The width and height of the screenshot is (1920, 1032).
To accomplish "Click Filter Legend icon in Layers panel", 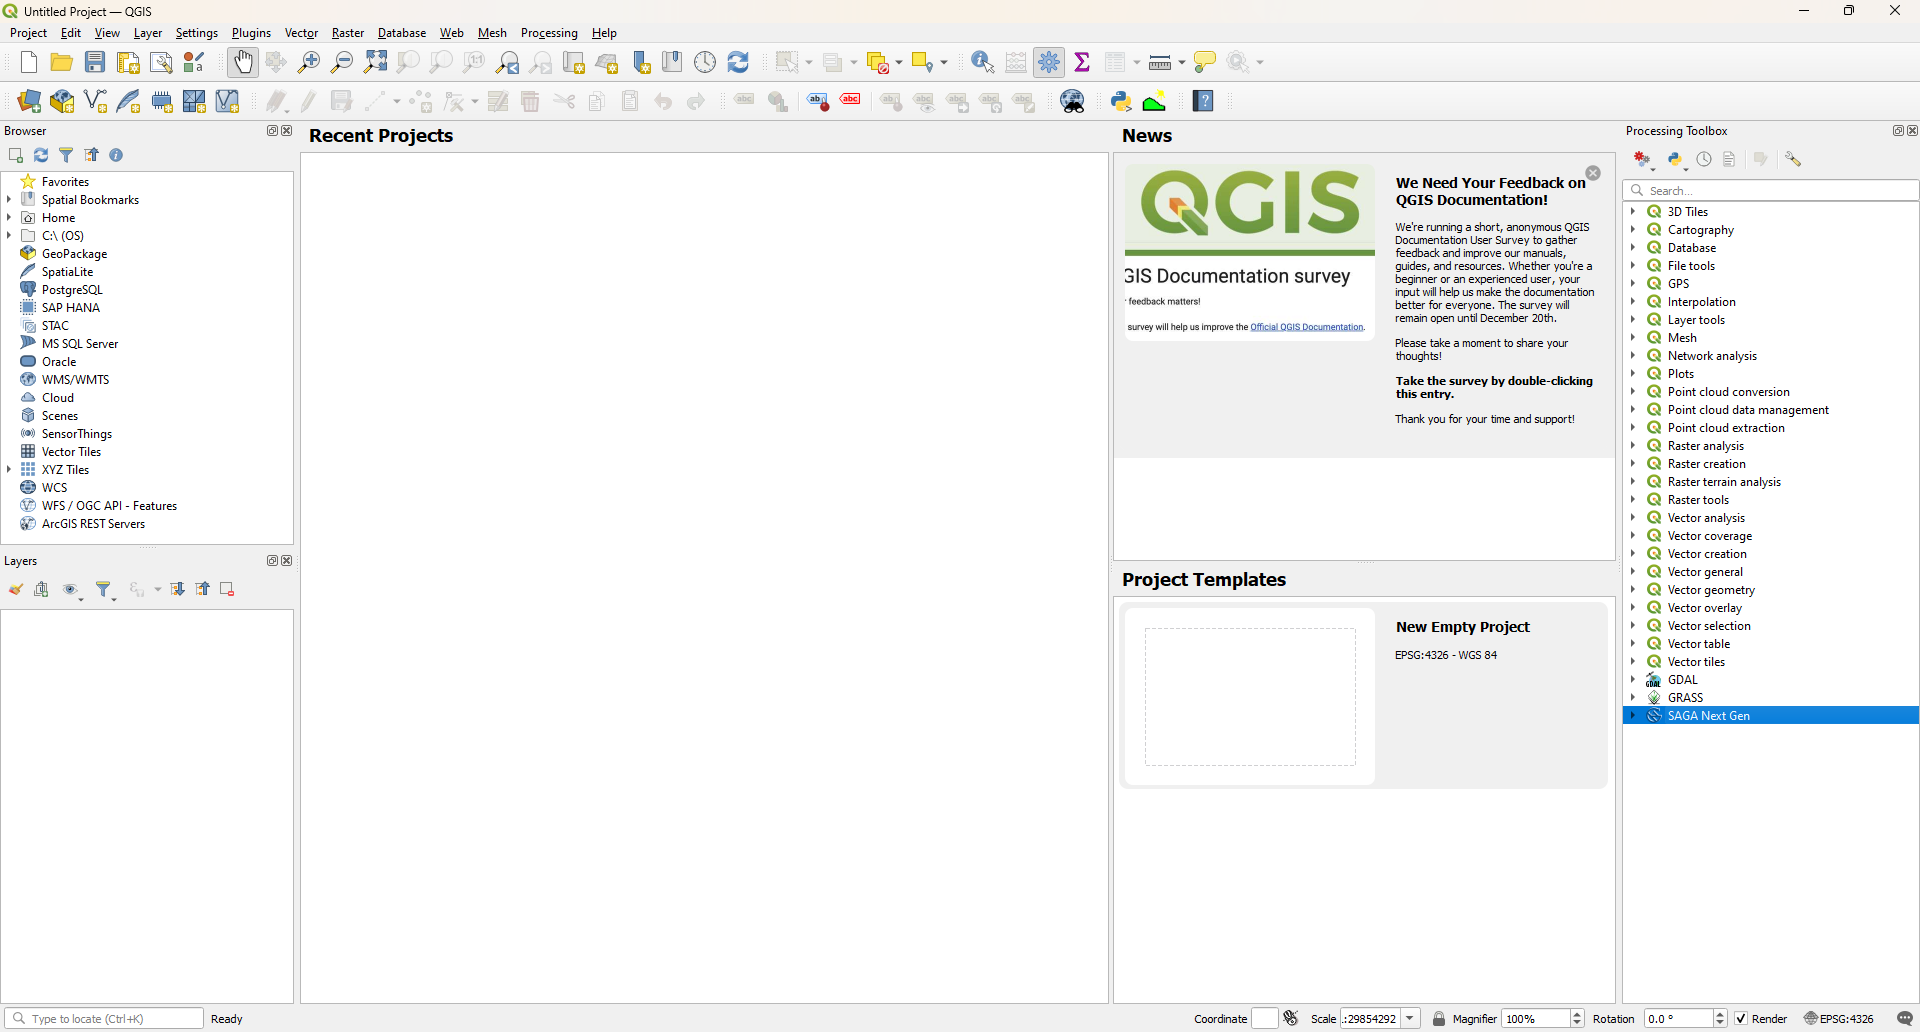I will pyautogui.click(x=104, y=590).
